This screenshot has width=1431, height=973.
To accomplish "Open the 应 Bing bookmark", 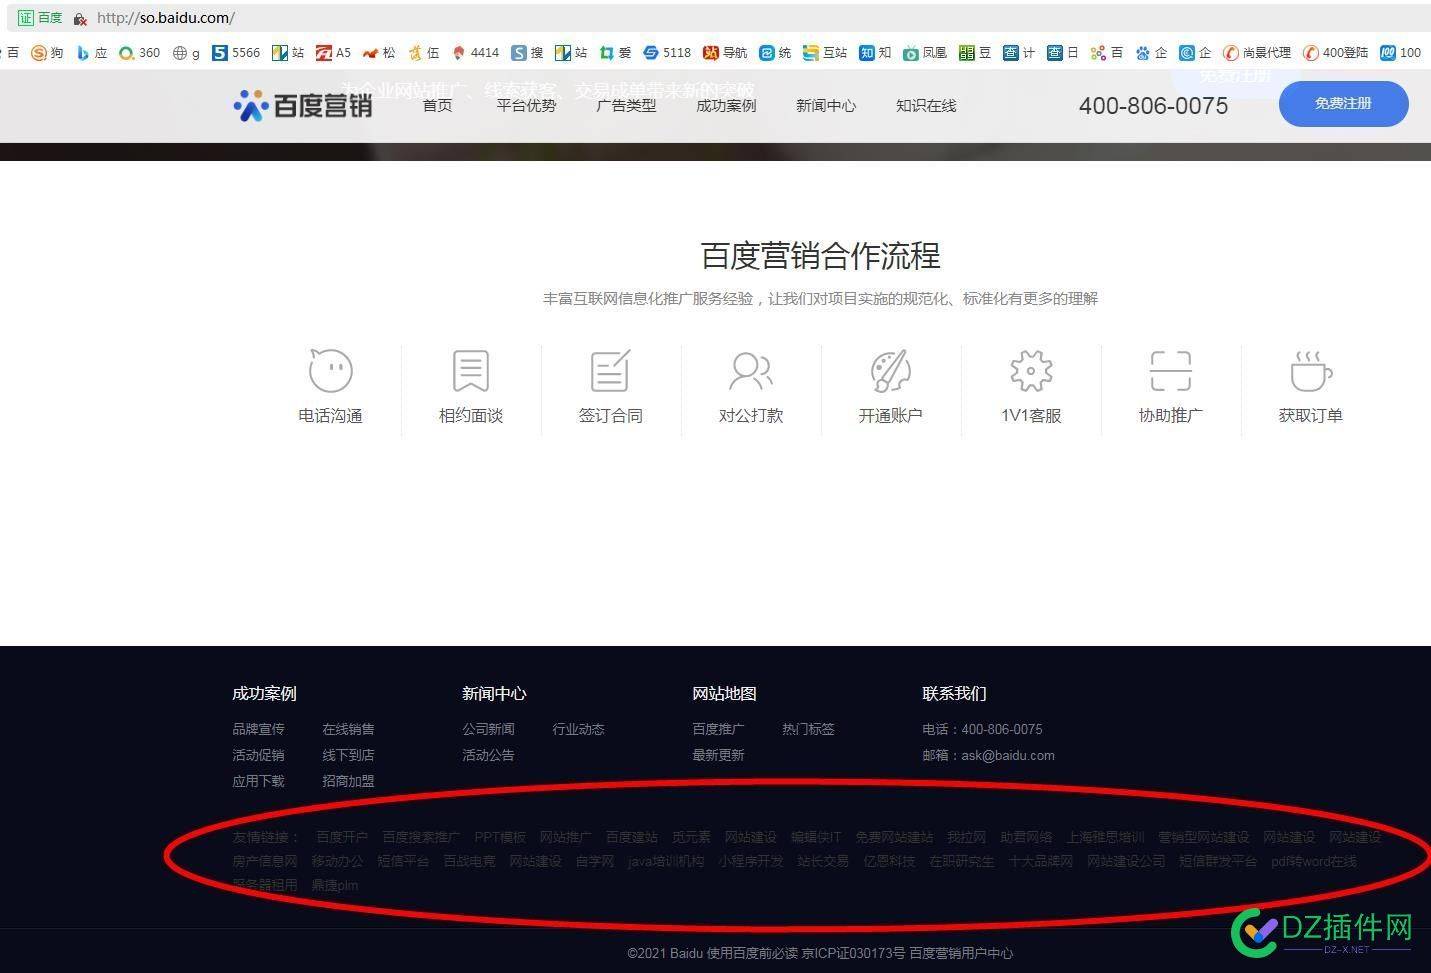I will [92, 53].
